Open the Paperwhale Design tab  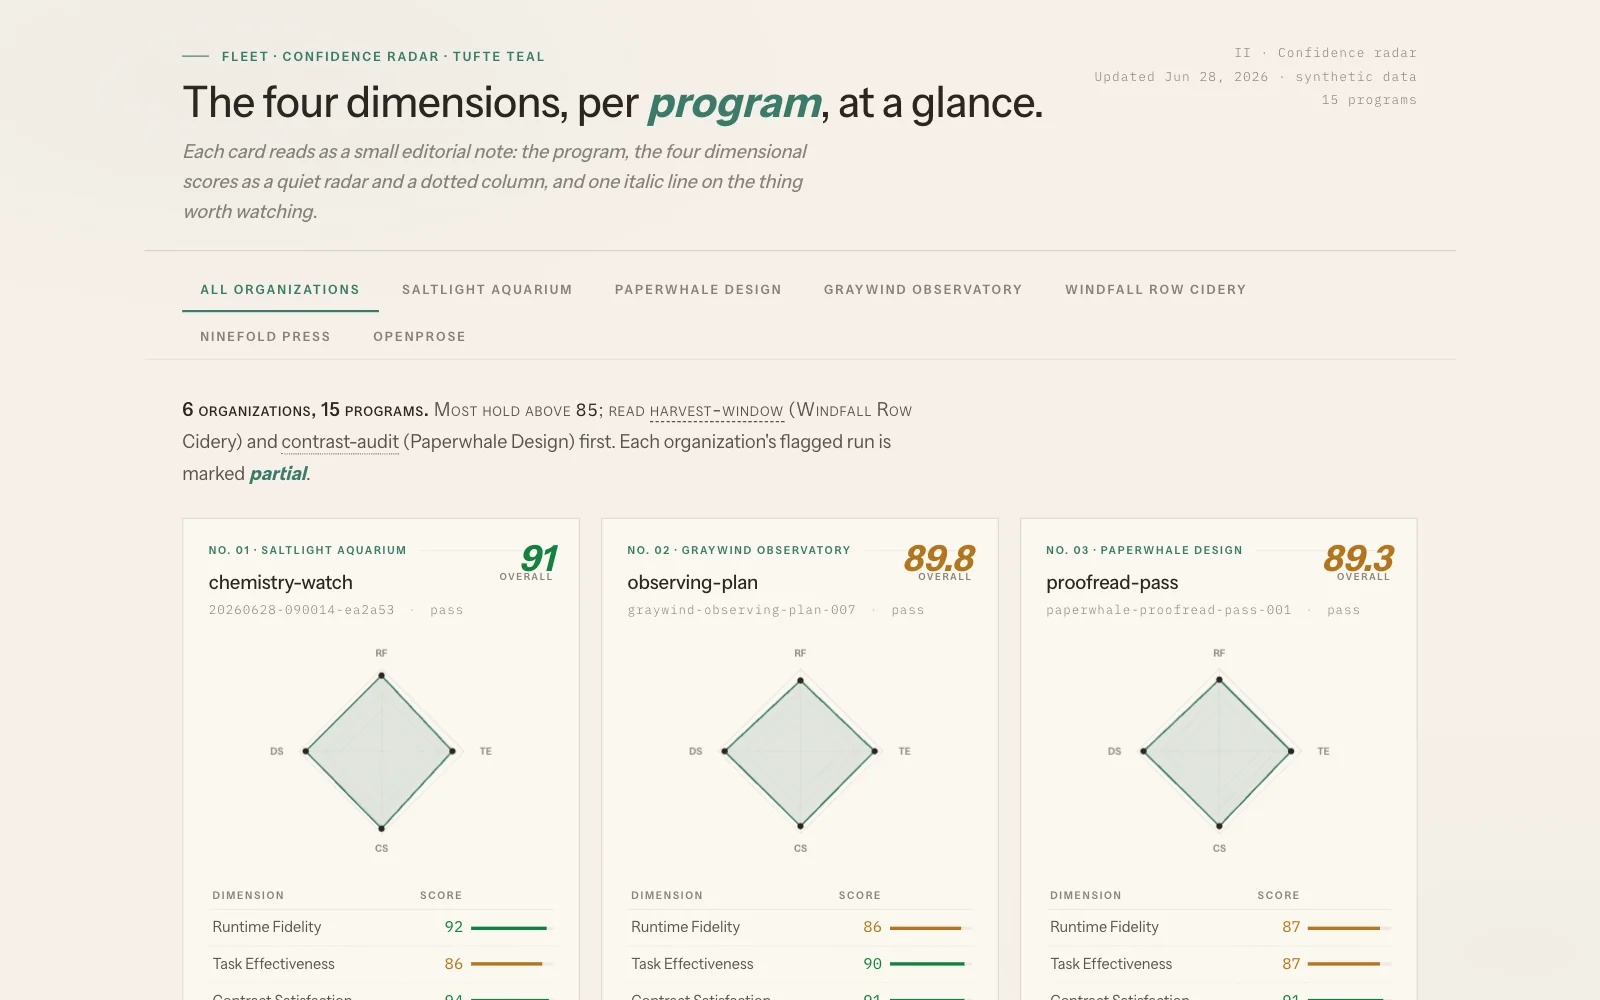(698, 290)
